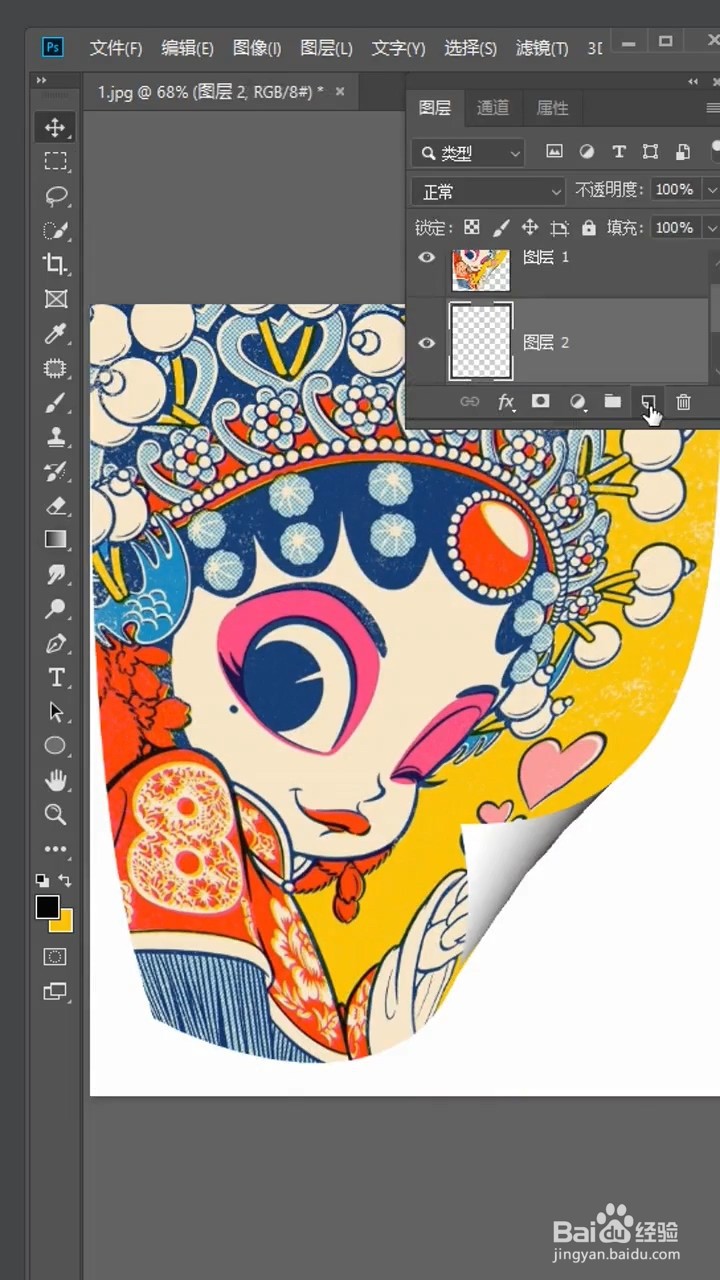Open the 图层(L) menu
Viewport: 720px width, 1280px height.
(x=326, y=48)
